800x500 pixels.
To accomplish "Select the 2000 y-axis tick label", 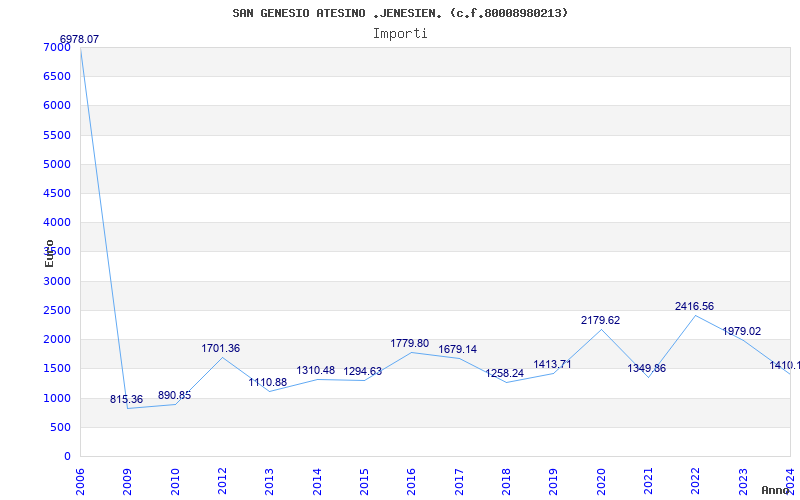I will [57, 339].
